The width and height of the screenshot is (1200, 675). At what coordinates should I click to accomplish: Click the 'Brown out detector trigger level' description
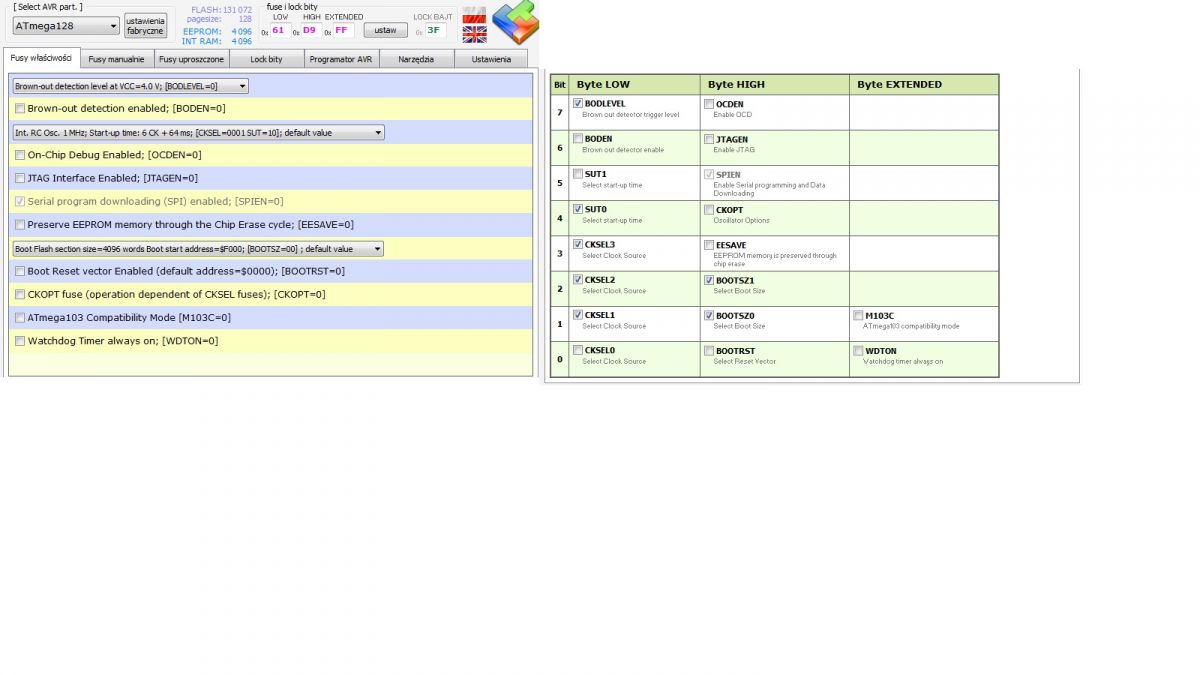click(630, 115)
